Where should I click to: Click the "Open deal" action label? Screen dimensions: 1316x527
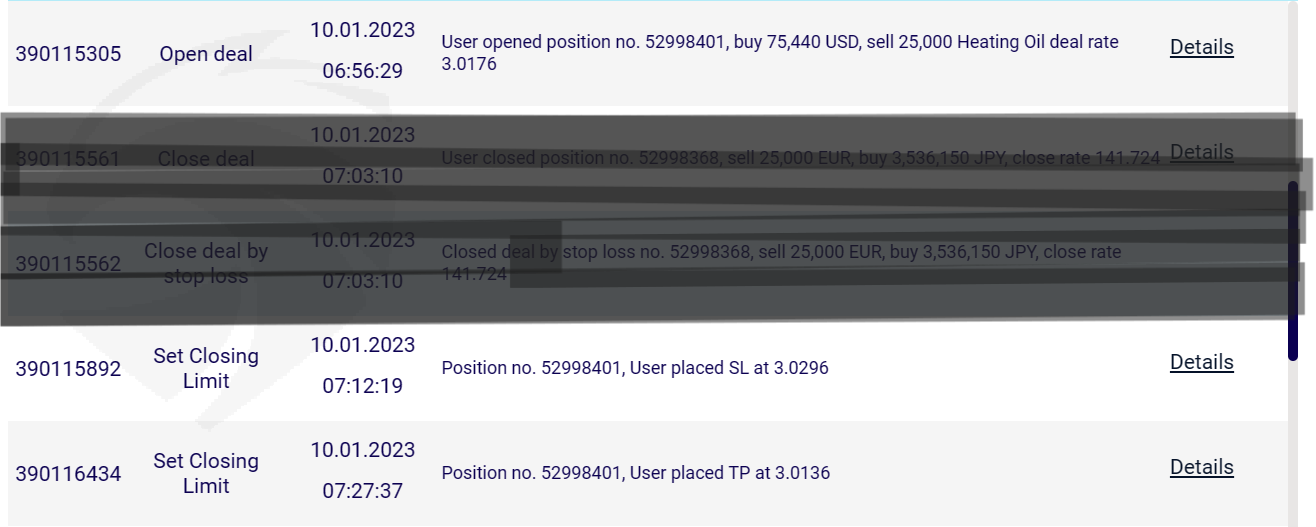click(206, 54)
